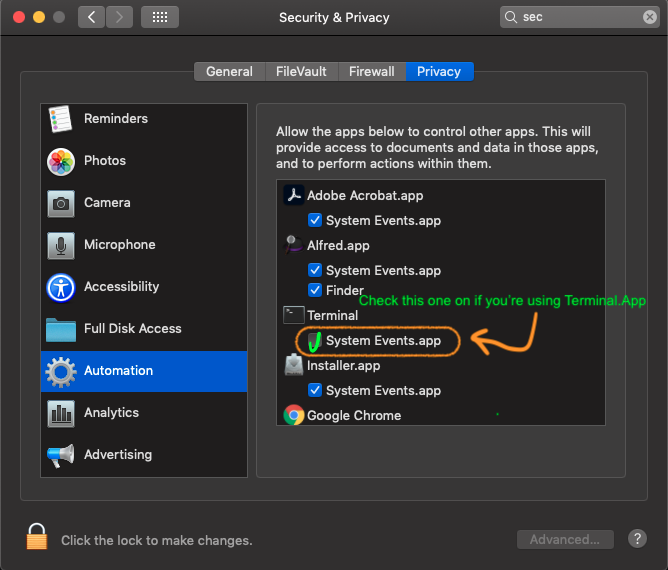The image size is (668, 570).
Task: Click the magnifying glass search icon
Action: click(x=510, y=17)
